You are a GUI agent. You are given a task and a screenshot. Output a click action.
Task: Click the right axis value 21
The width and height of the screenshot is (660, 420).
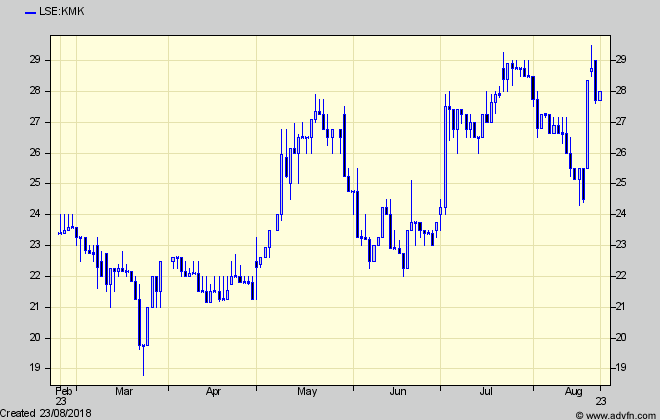click(x=620, y=306)
